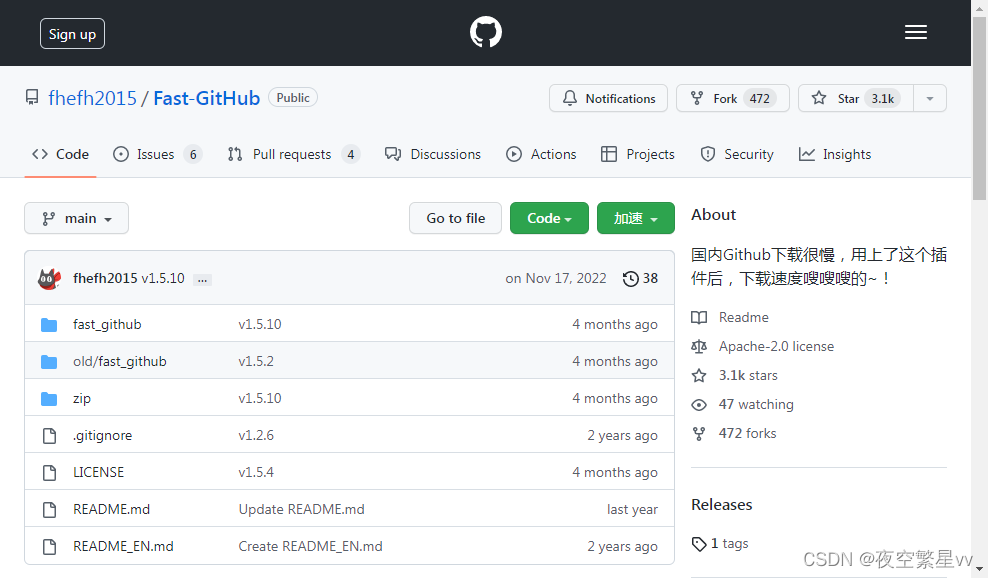This screenshot has width=988, height=578.
Task: Open the 加速 dropdown button
Action: pos(636,218)
